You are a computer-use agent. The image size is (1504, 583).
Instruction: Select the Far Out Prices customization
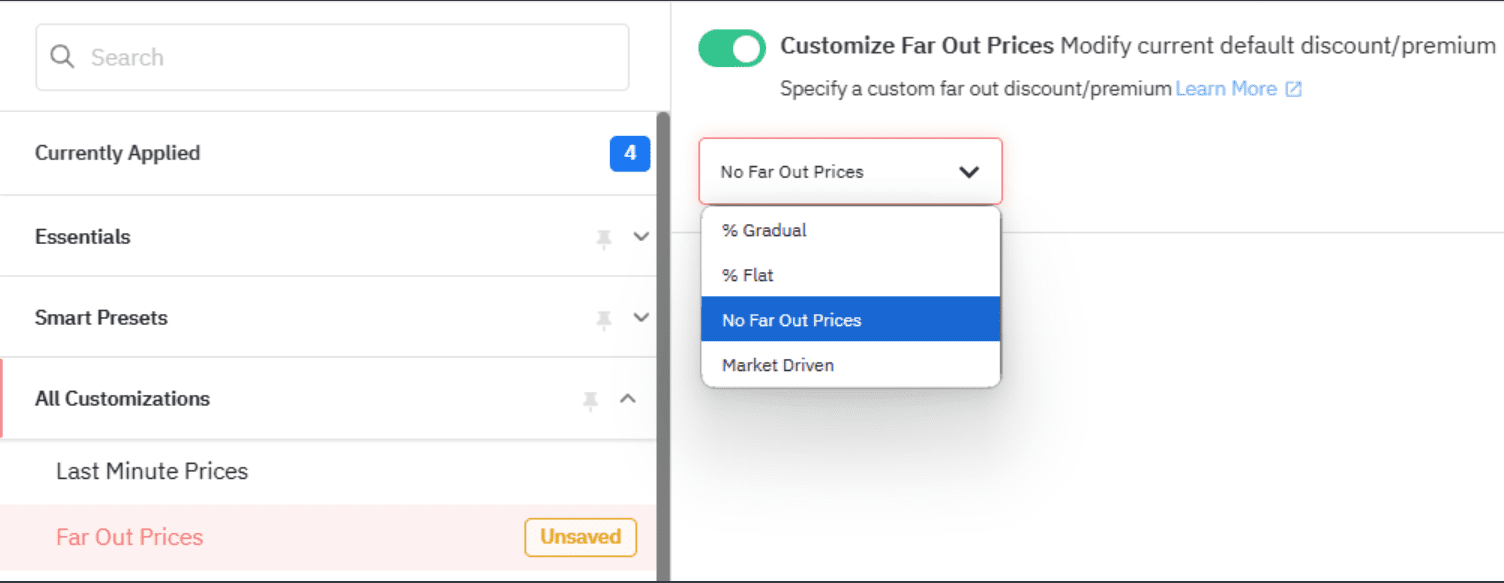pyautogui.click(x=129, y=537)
